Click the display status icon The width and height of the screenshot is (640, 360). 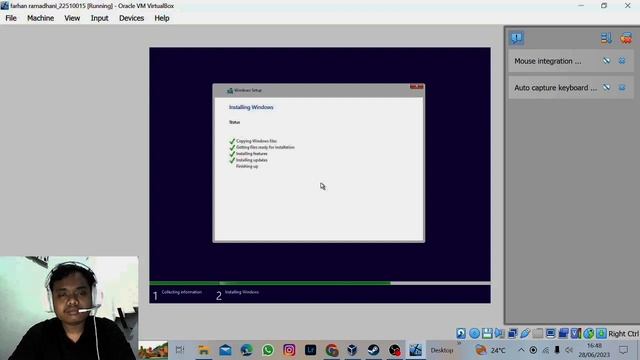(x=550, y=333)
